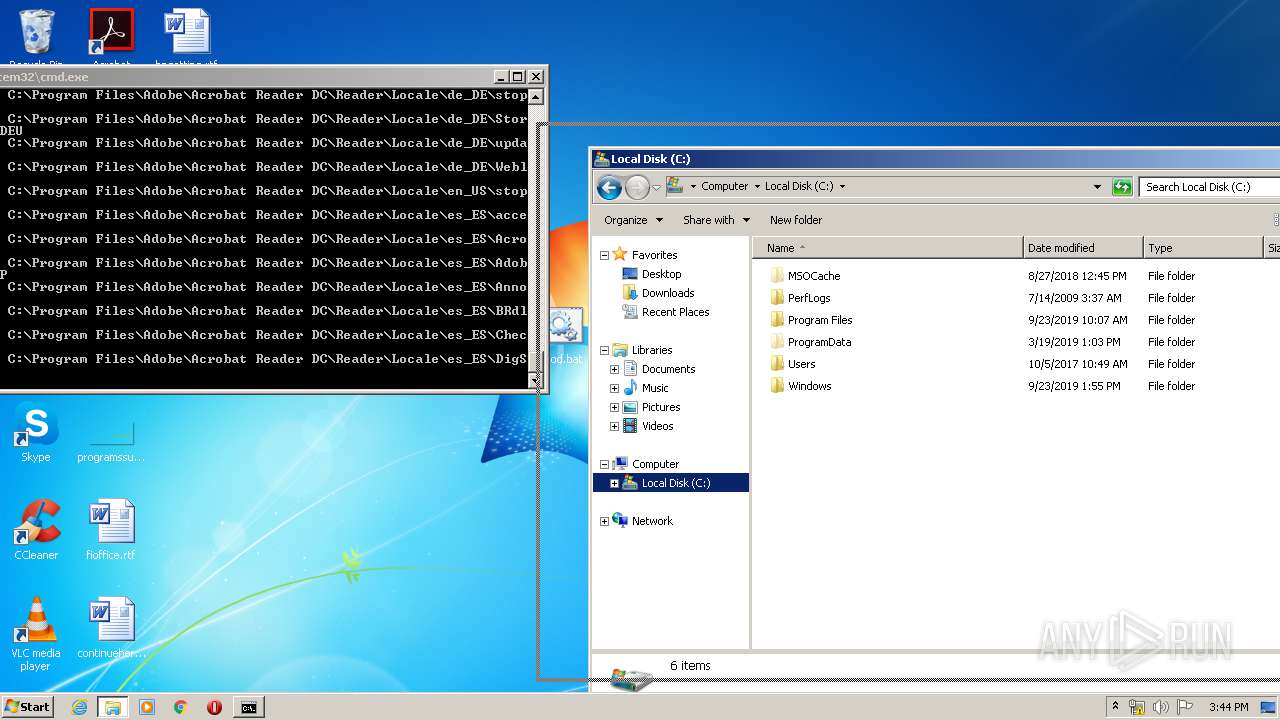Click the Refresh button beside address bar
Viewport: 1280px width, 720px height.
(1122, 187)
